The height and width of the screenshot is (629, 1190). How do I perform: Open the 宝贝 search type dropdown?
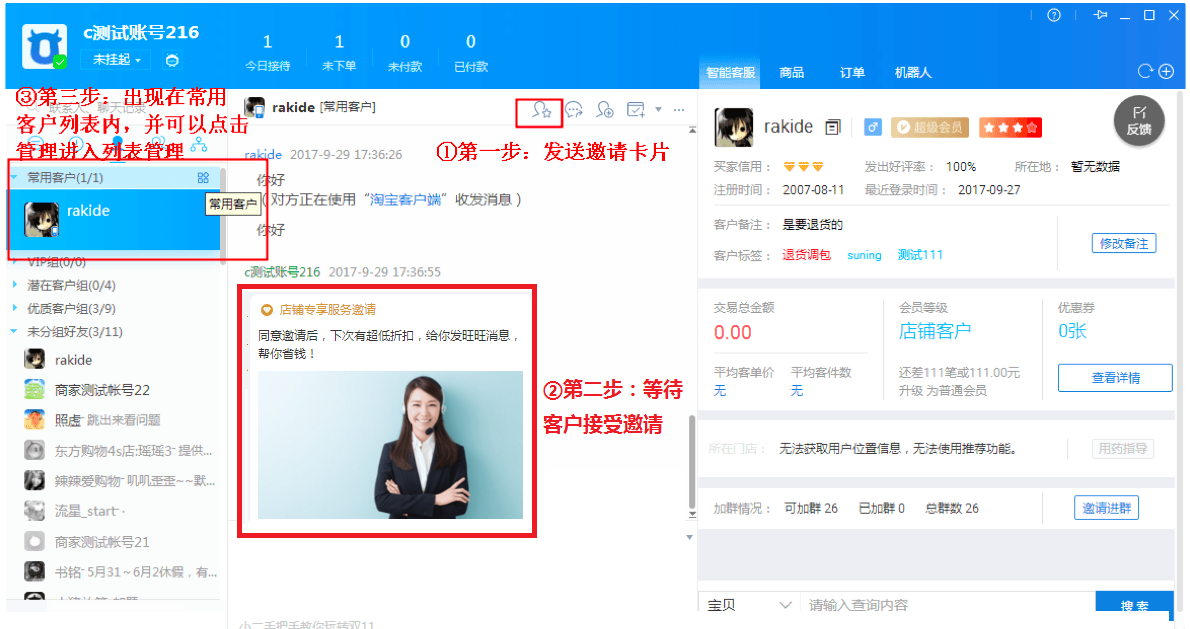(x=750, y=605)
